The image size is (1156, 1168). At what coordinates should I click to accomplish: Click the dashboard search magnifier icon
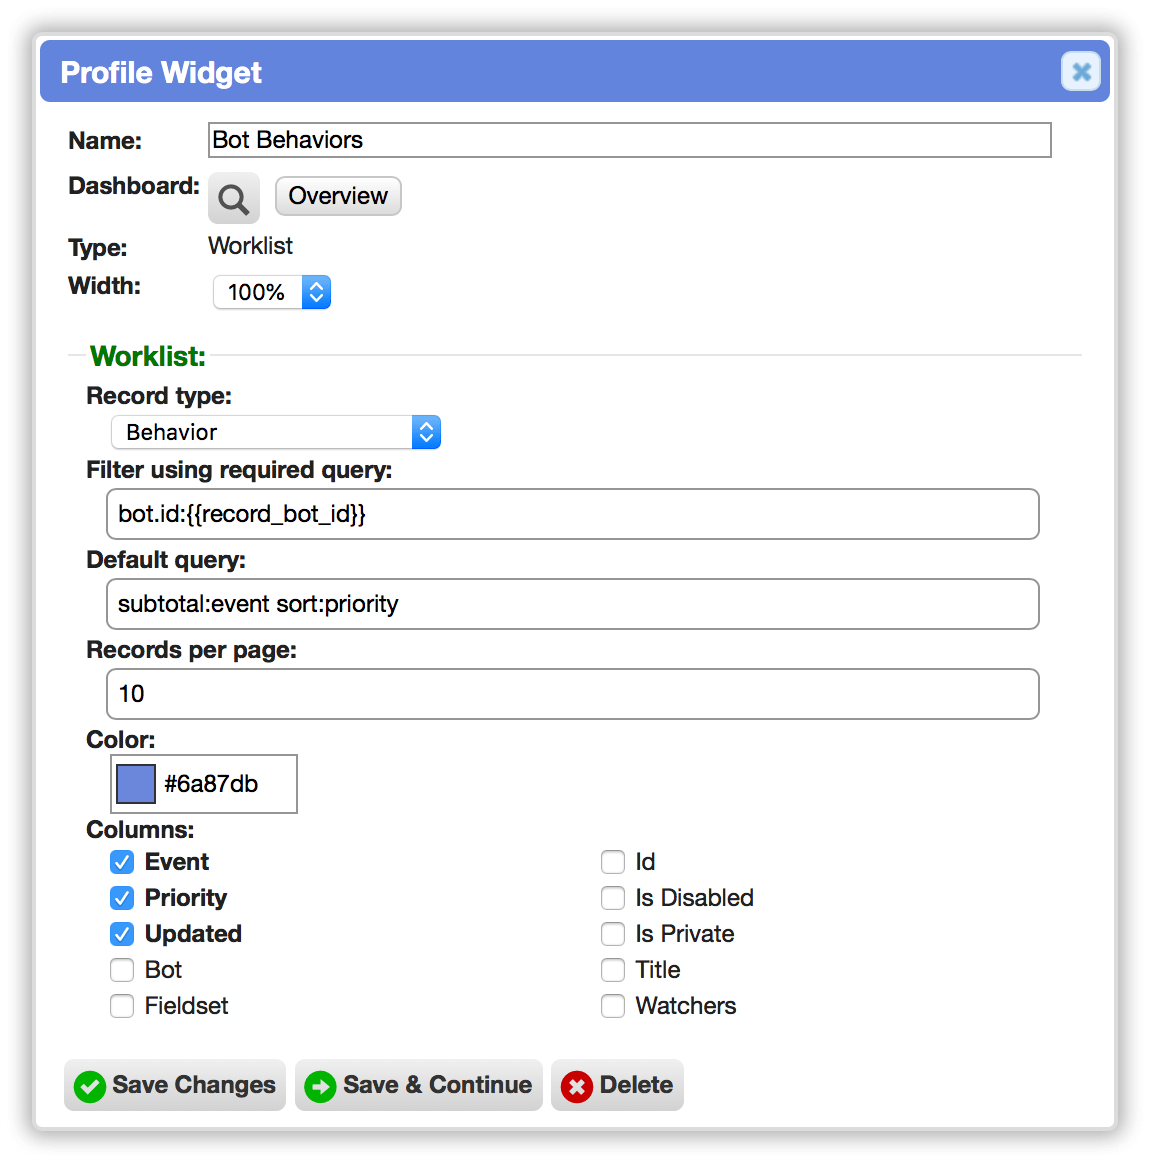[233, 198]
